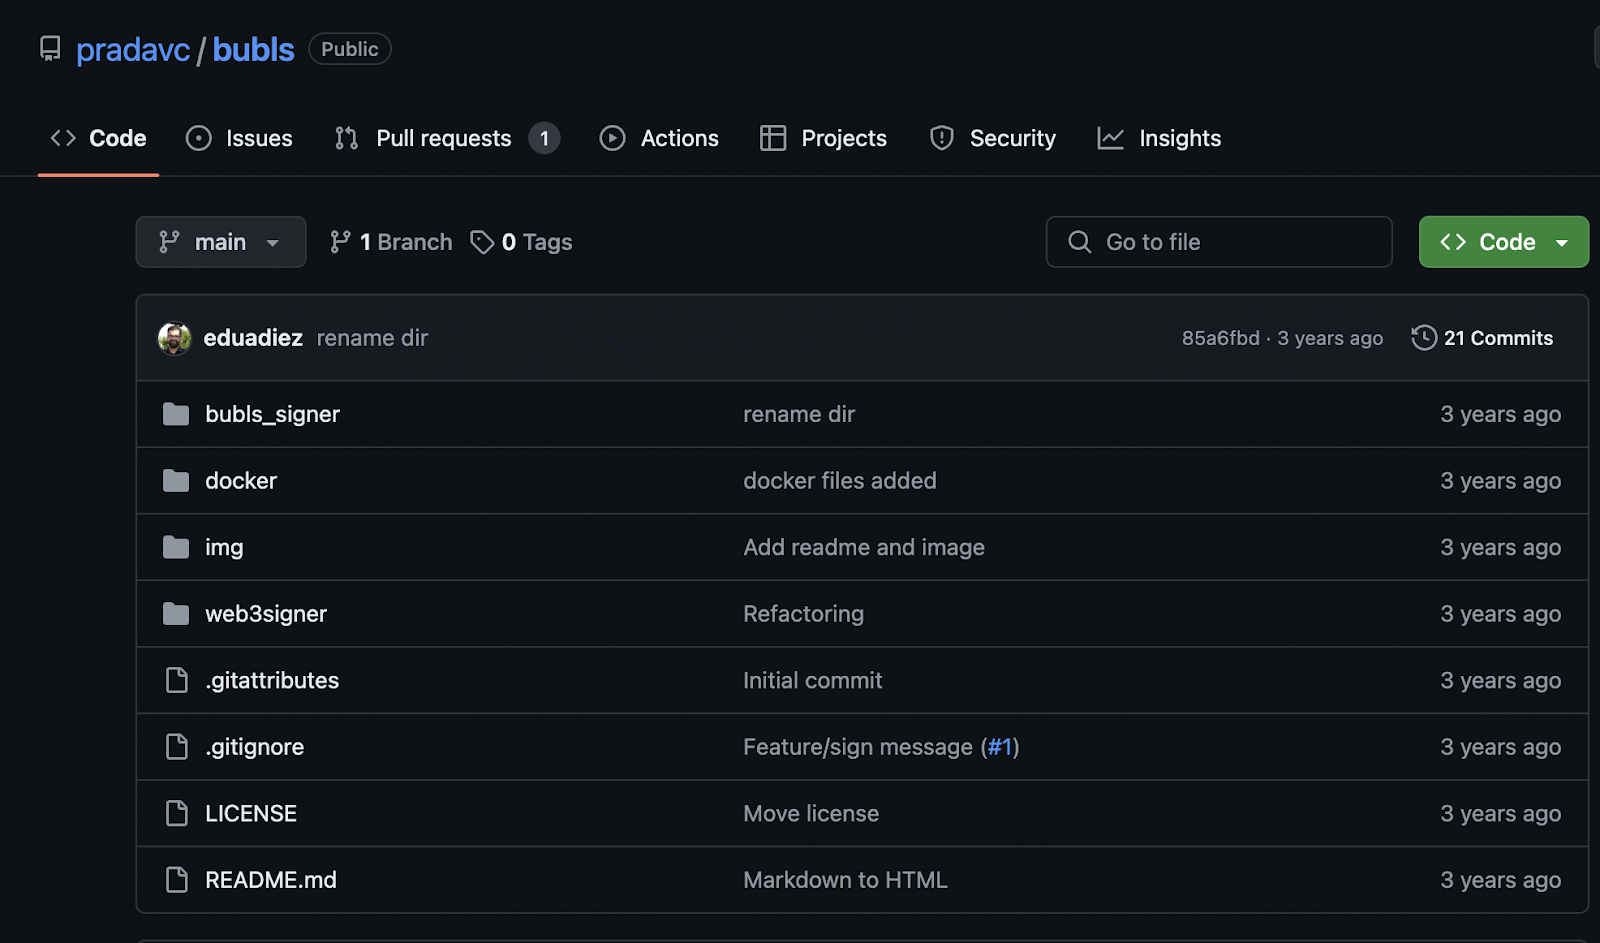The image size is (1600, 943).
Task: View the 1 Branch link
Action: pos(391,242)
